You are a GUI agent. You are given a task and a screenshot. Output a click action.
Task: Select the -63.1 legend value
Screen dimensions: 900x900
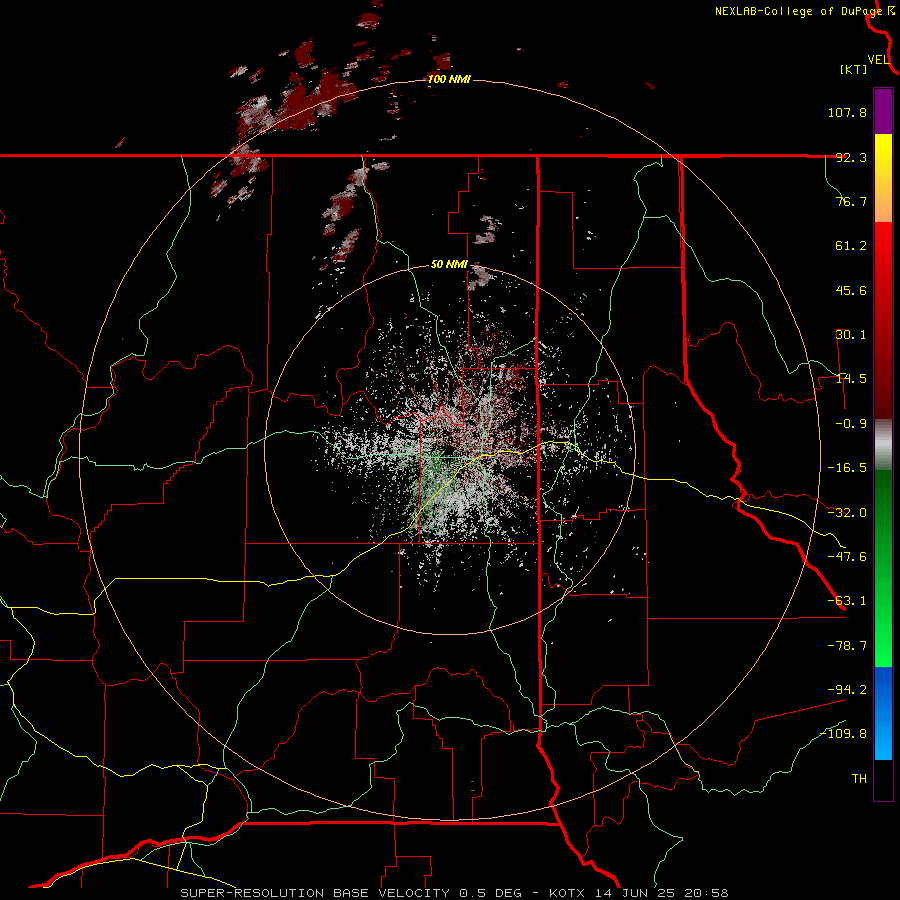pyautogui.click(x=847, y=601)
